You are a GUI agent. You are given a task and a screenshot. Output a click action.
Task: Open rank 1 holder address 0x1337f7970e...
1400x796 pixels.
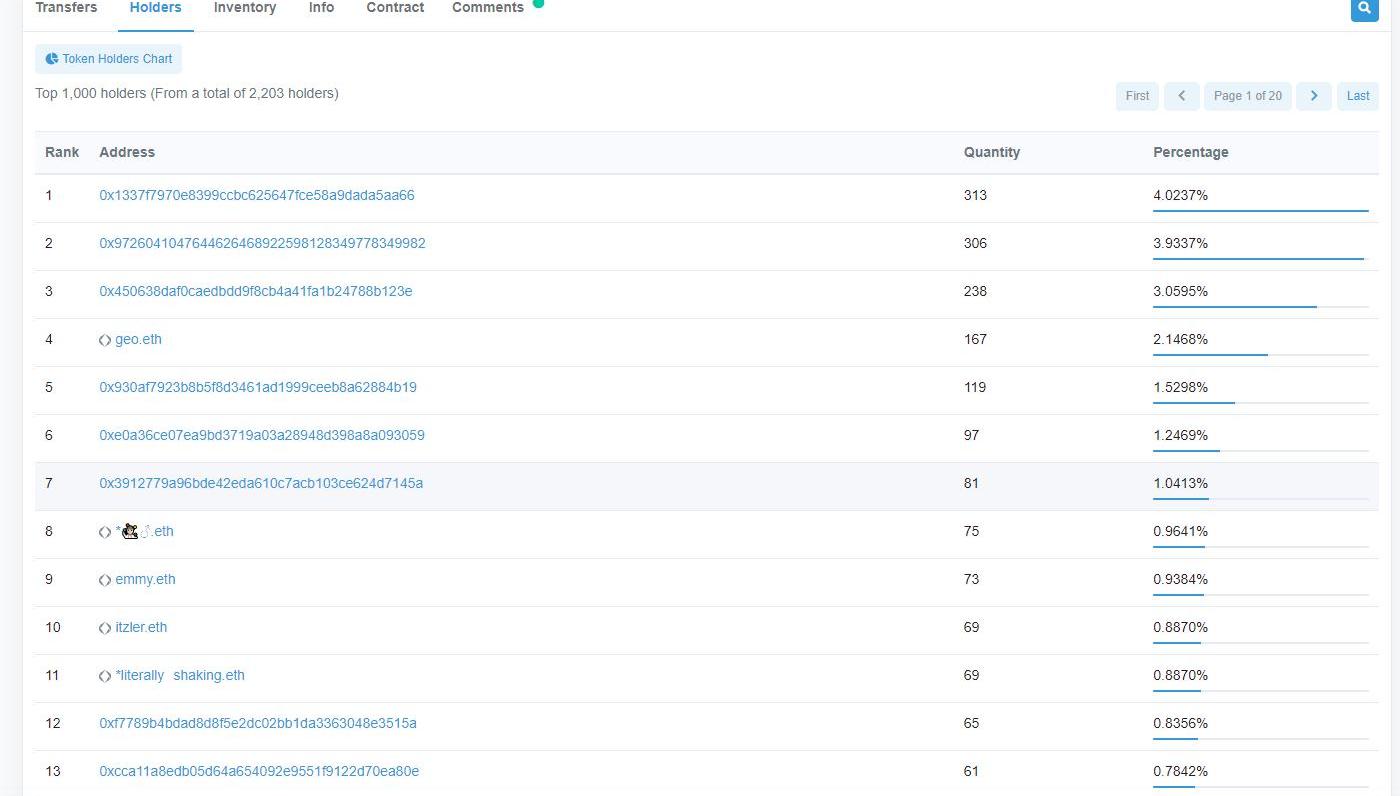[256, 195]
